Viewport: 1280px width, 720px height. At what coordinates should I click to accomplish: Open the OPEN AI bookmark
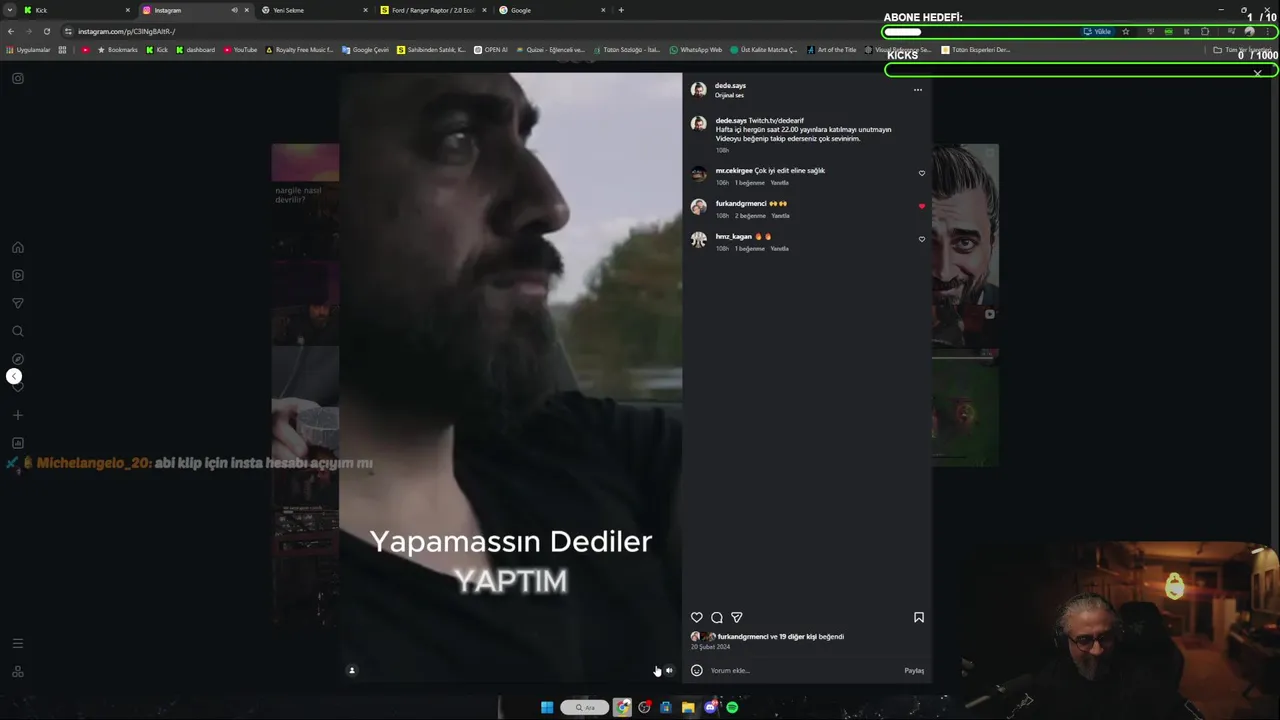coord(491,50)
